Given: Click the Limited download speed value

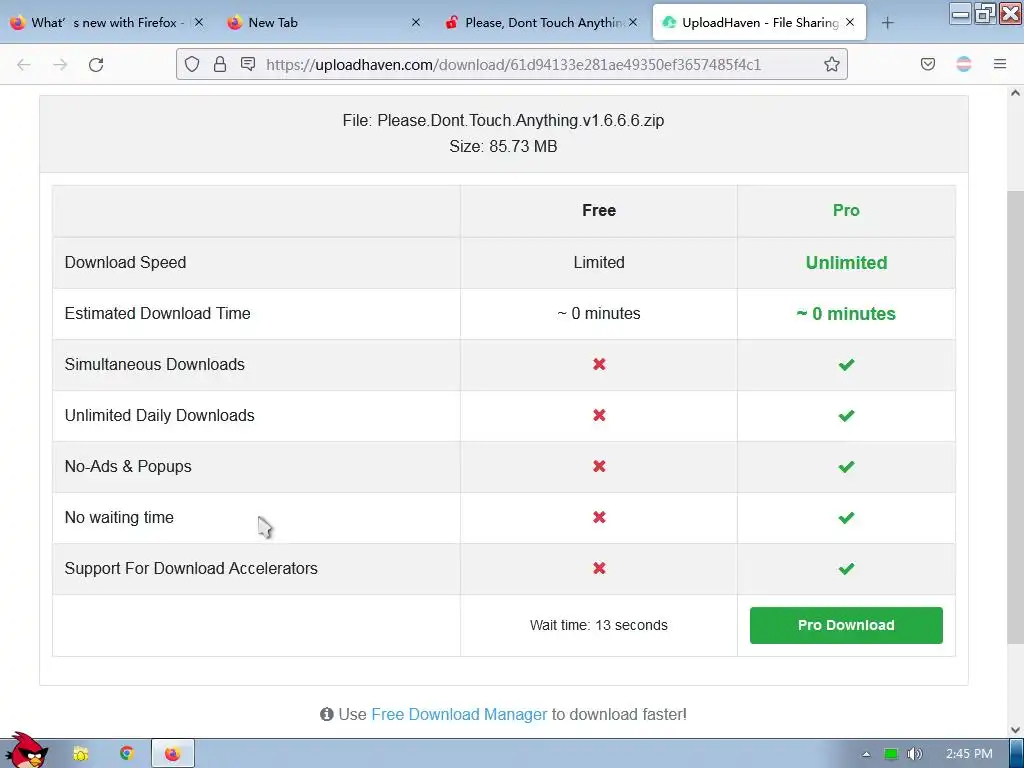Looking at the screenshot, I should [599, 262].
